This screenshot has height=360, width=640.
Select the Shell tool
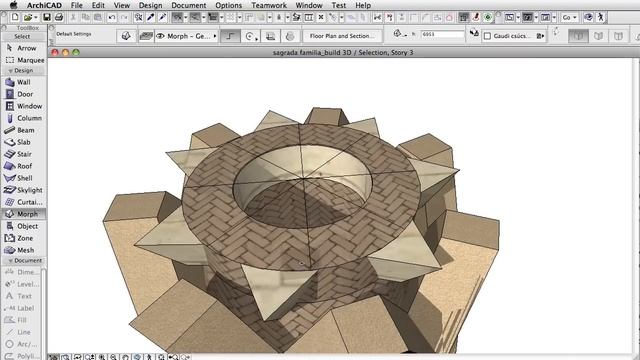tap(24, 178)
